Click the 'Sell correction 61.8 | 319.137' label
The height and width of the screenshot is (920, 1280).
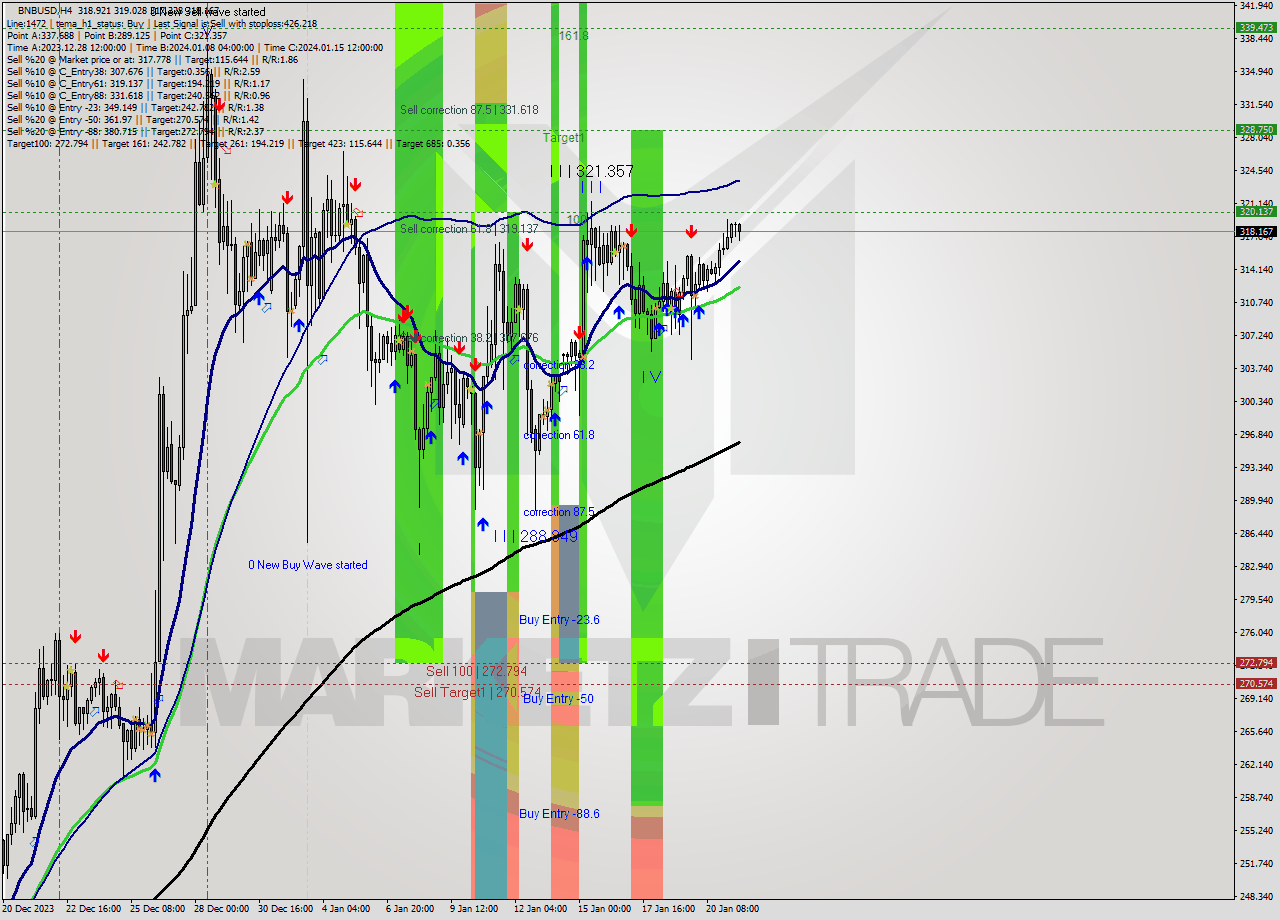pyautogui.click(x=469, y=229)
